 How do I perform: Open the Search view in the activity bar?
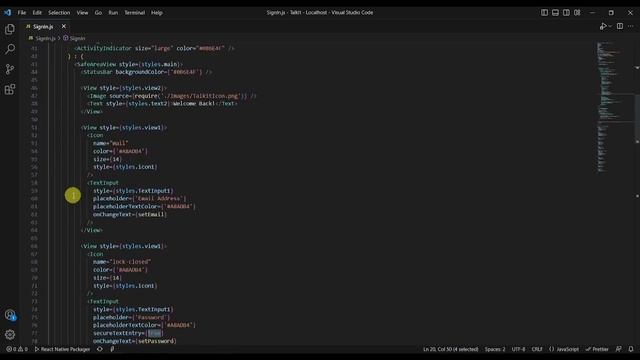10,49
